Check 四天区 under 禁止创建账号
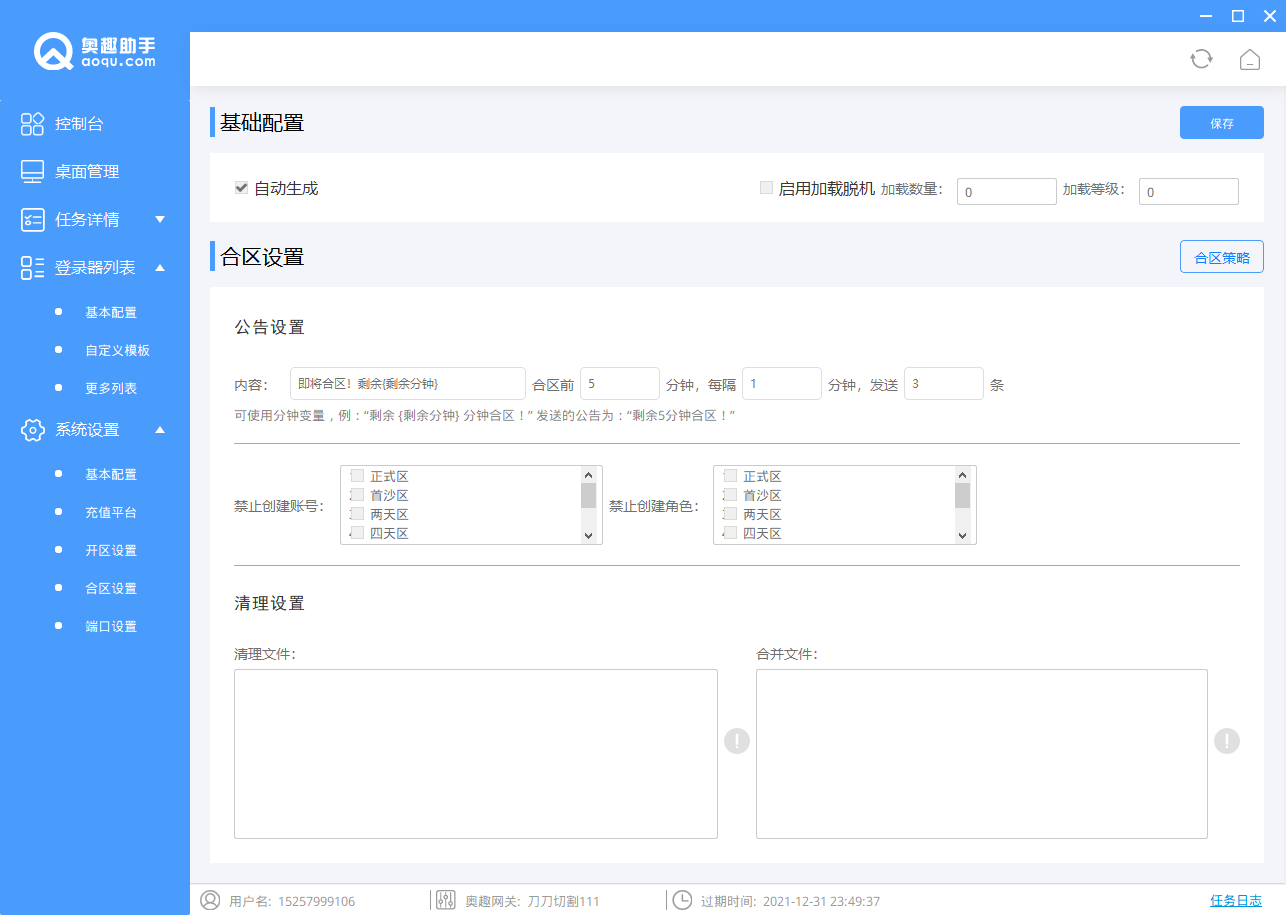The image size is (1286, 915). (x=357, y=533)
